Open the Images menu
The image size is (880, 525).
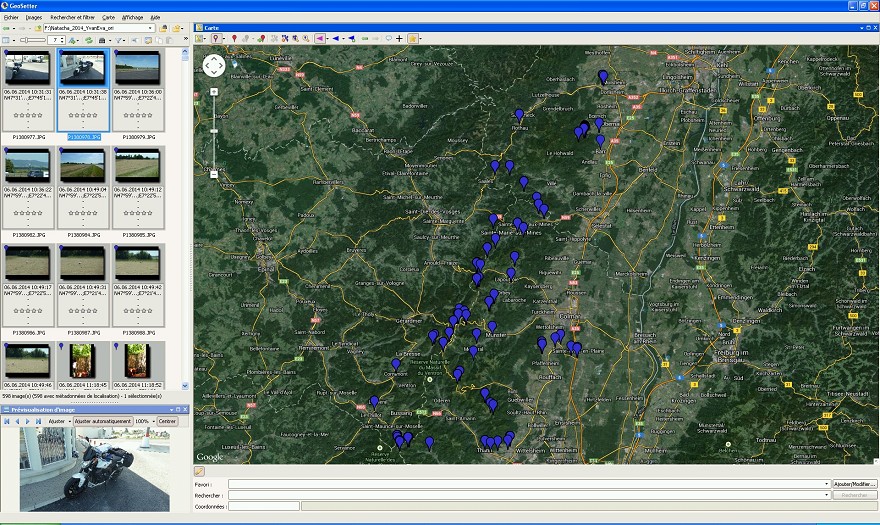[x=34, y=17]
